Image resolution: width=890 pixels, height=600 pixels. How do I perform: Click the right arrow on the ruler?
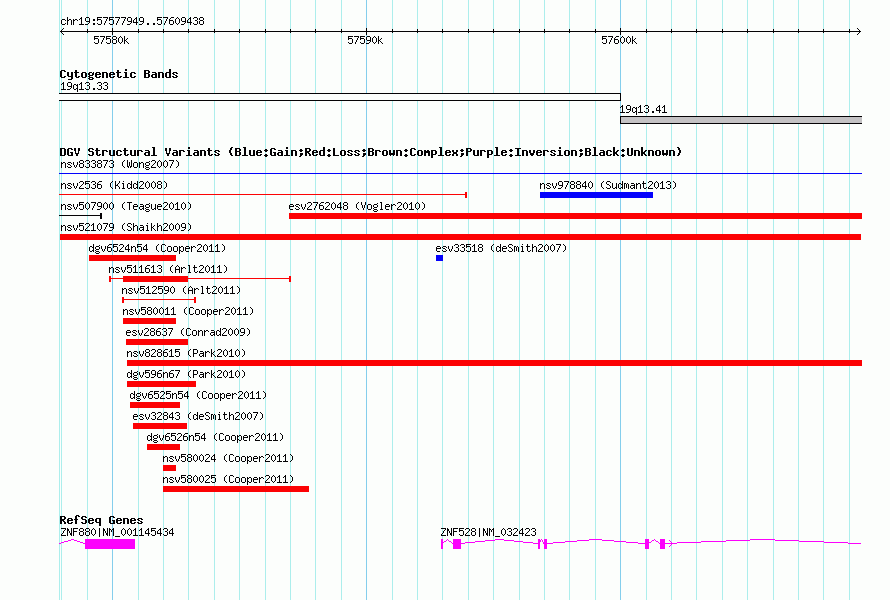(x=858, y=32)
